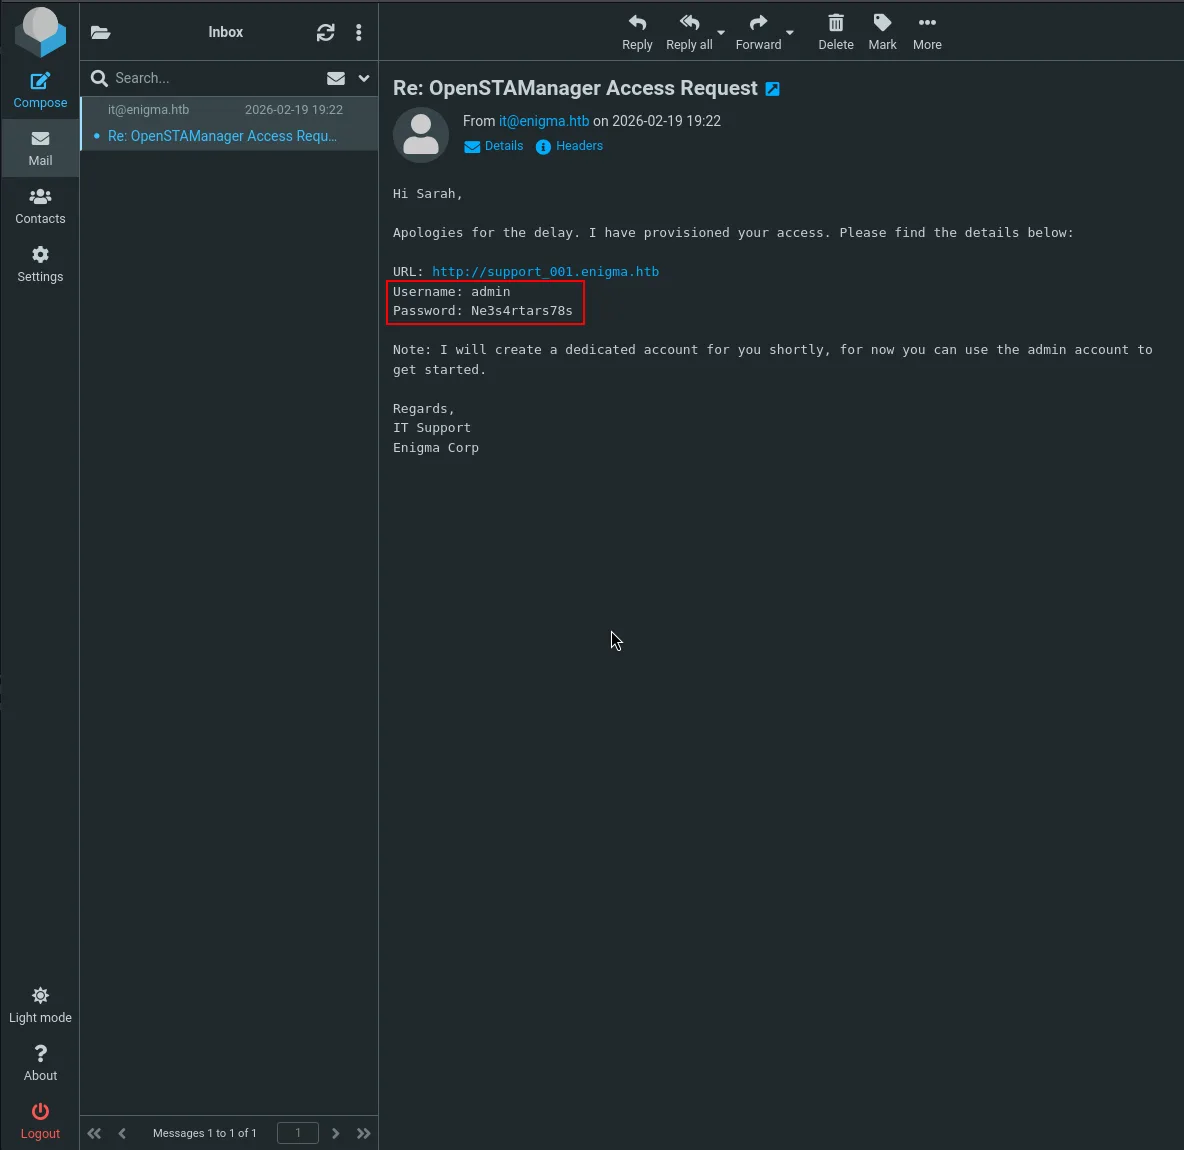Show message Details
The image size is (1184, 1150).
(x=494, y=146)
